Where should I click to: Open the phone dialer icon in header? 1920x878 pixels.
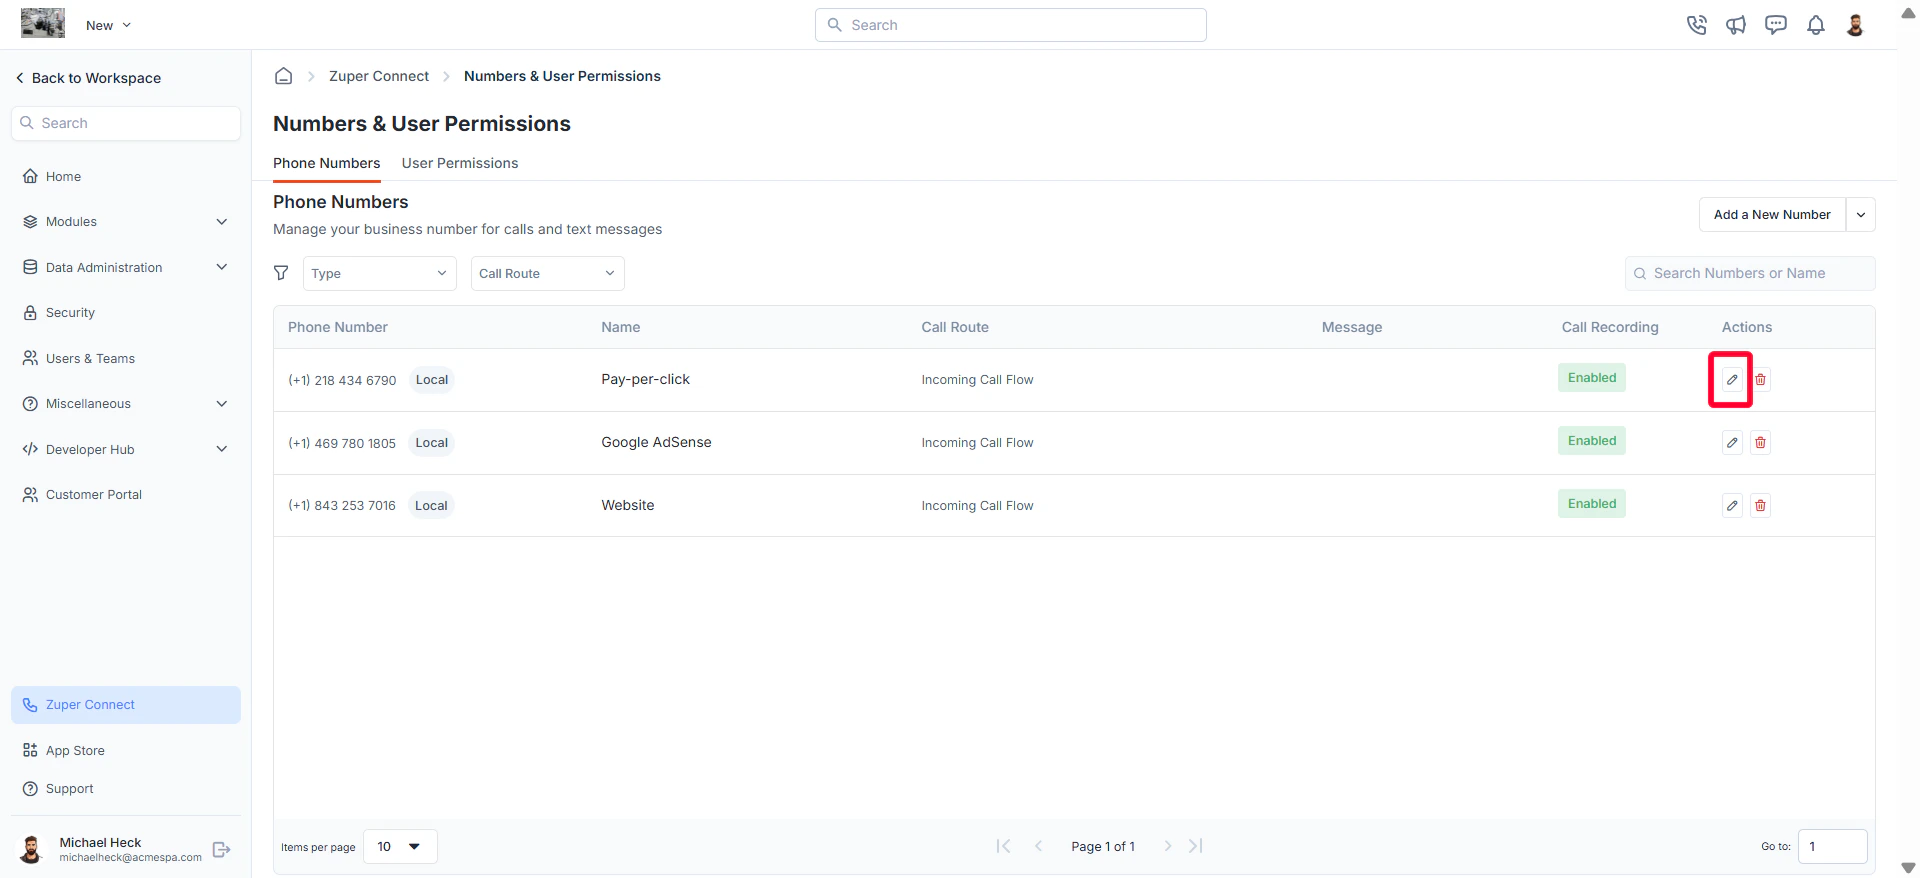[1696, 25]
